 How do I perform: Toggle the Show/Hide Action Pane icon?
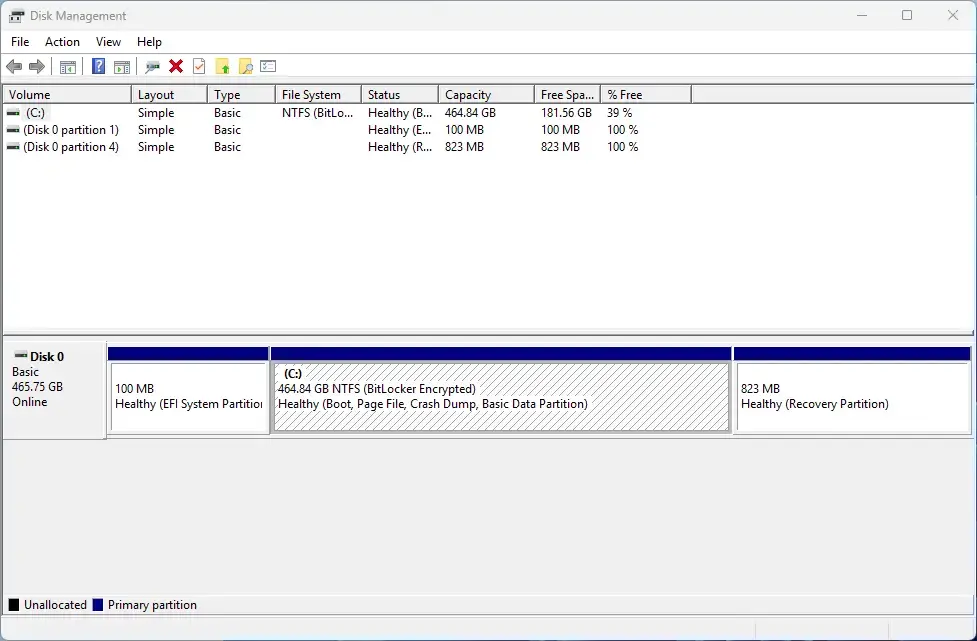(122, 67)
